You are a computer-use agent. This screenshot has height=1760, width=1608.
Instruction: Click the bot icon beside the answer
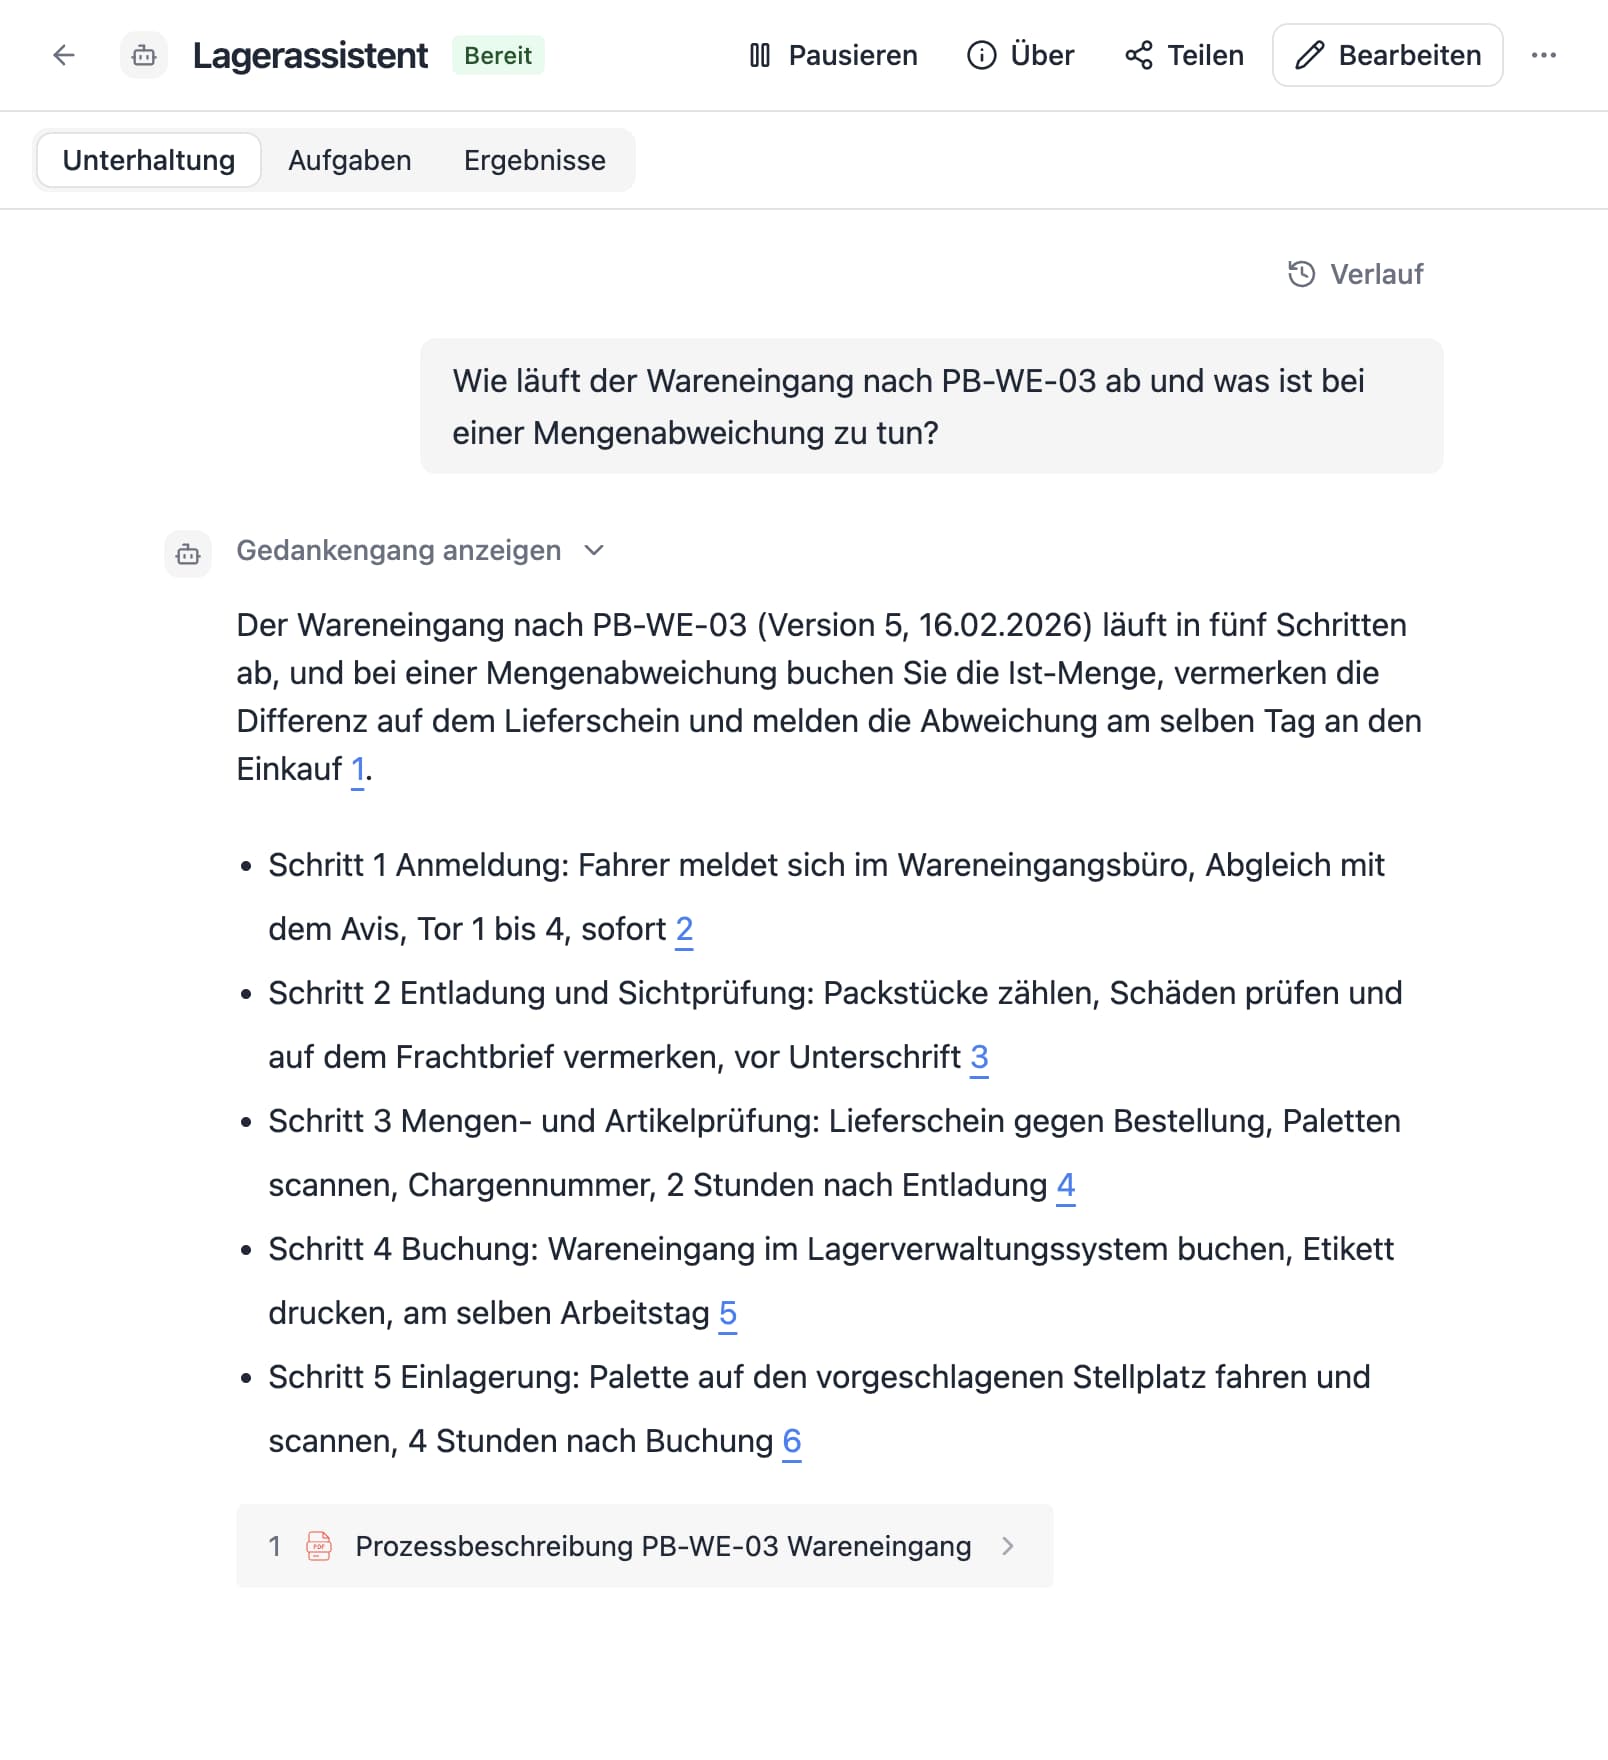(188, 554)
